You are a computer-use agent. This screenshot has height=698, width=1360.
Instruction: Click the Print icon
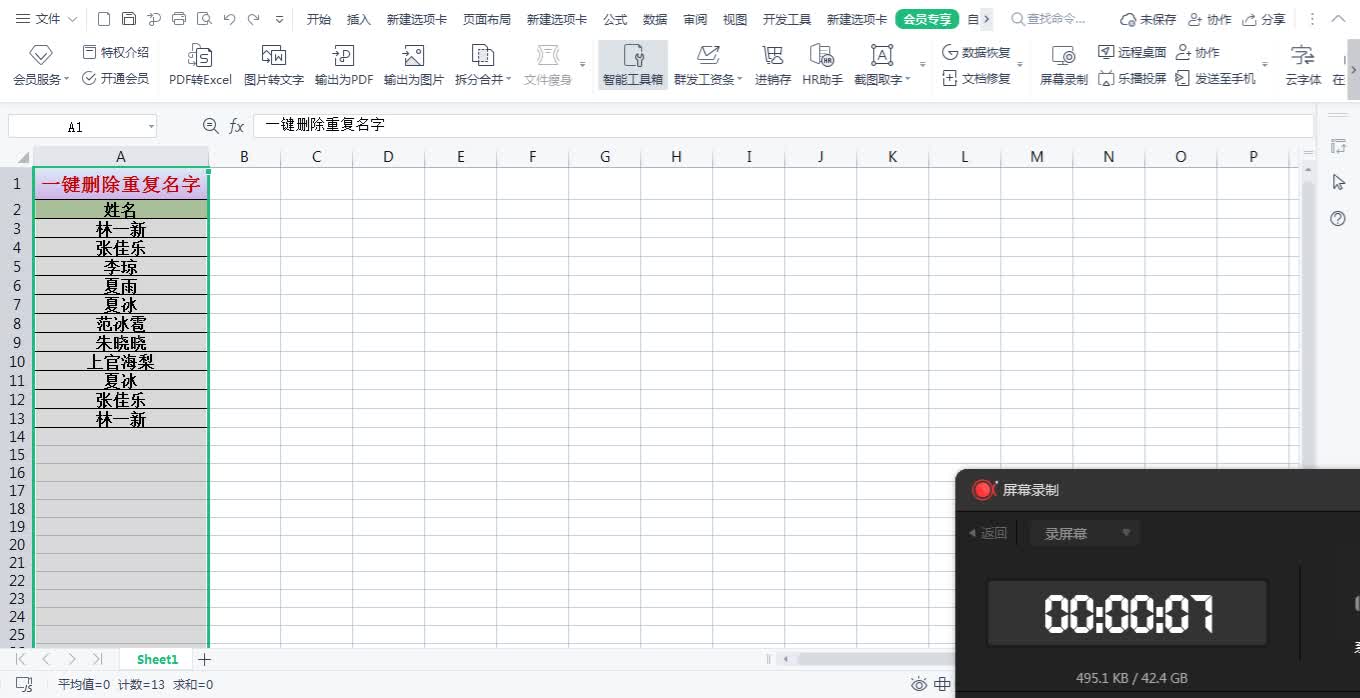[179, 19]
